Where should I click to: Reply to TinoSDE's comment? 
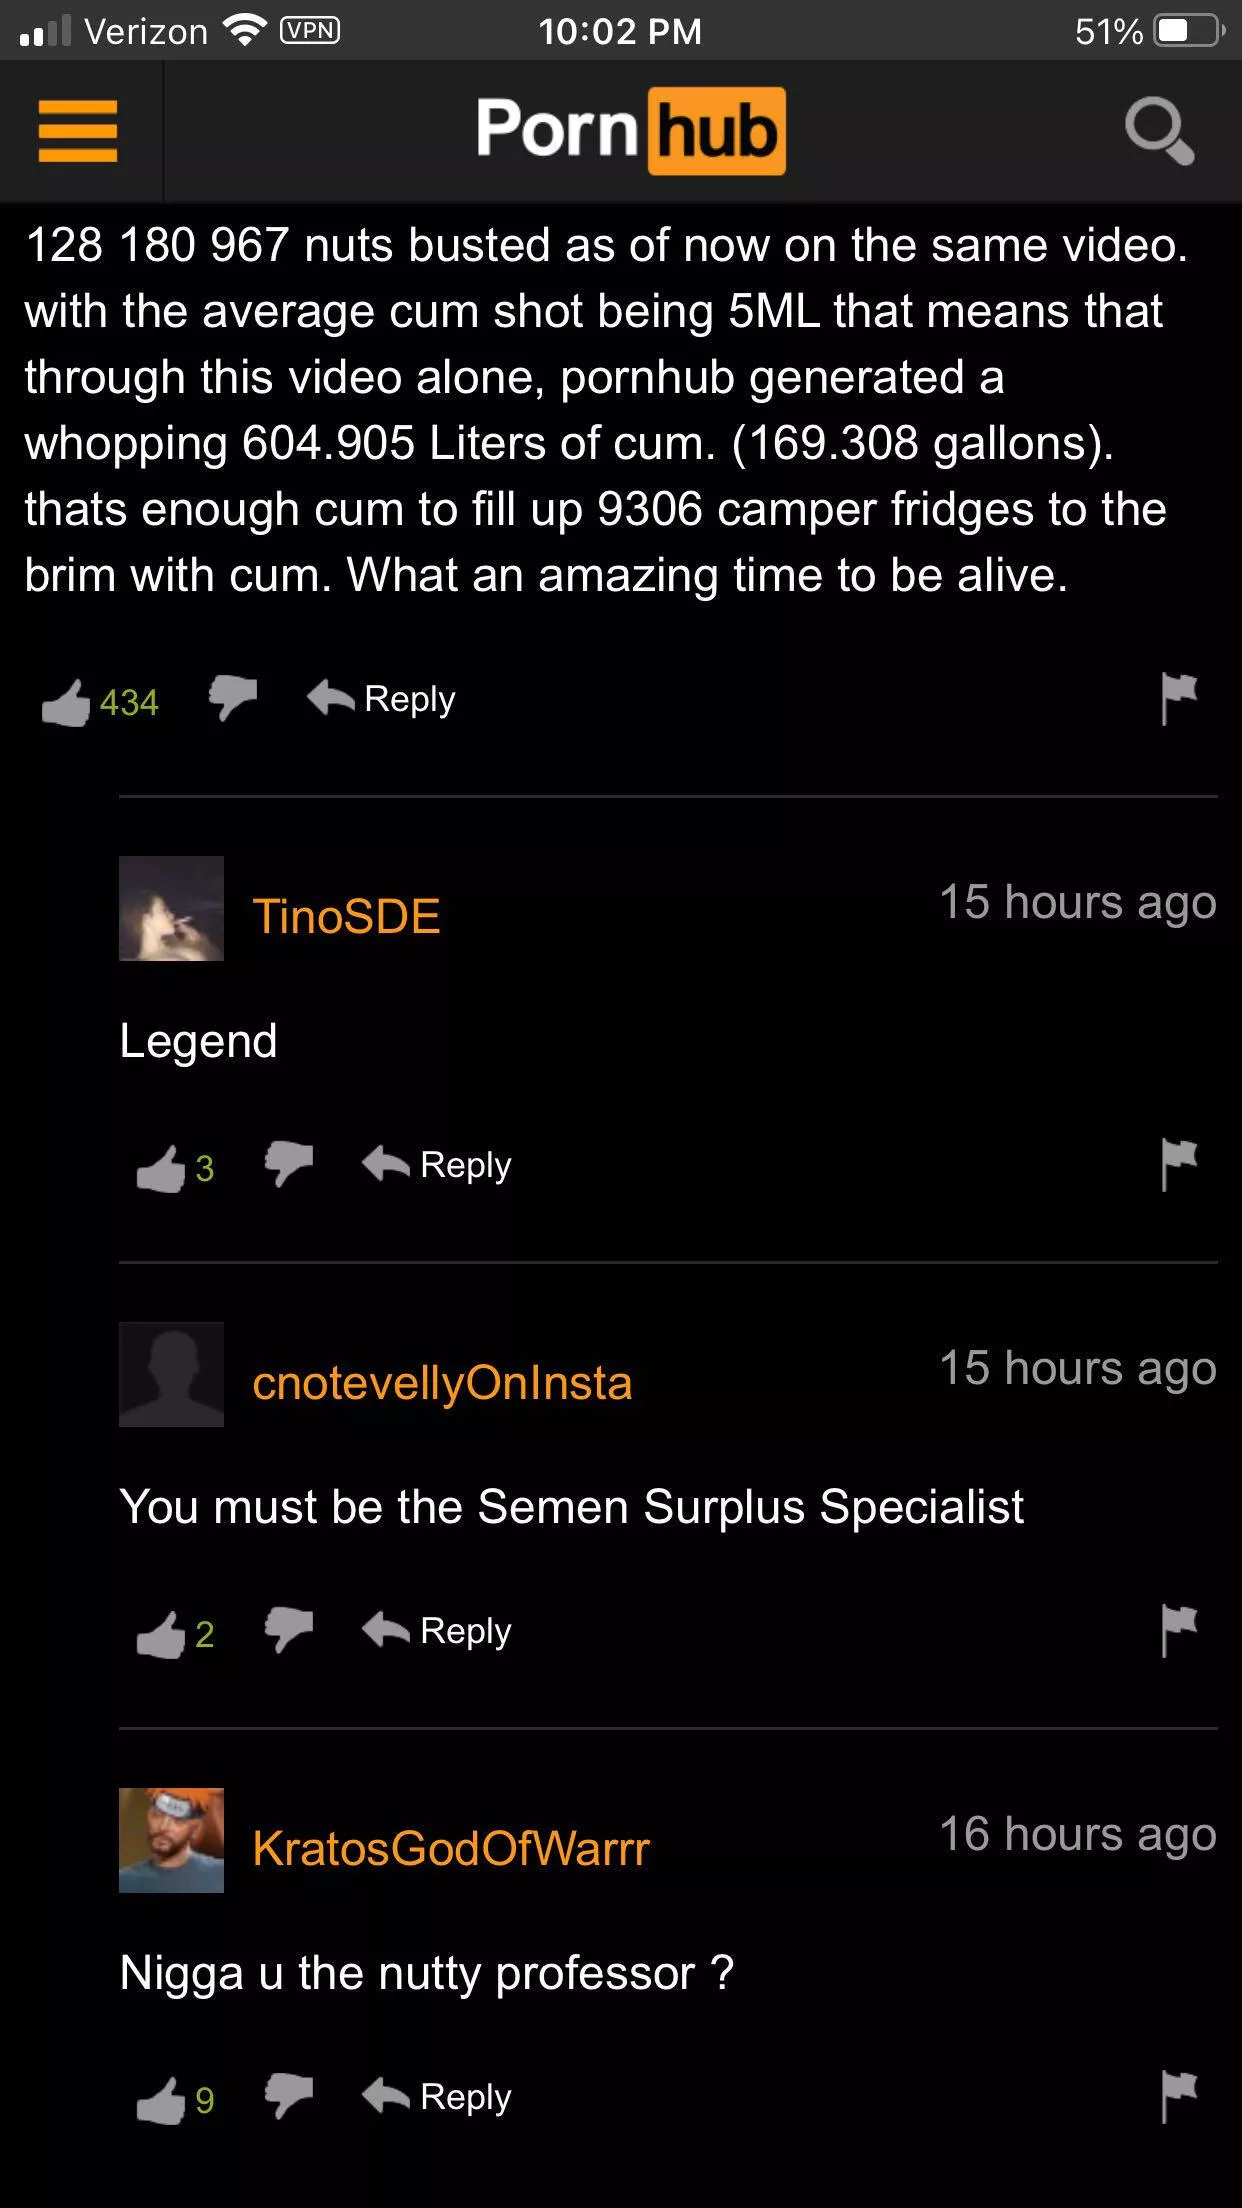(437, 1164)
